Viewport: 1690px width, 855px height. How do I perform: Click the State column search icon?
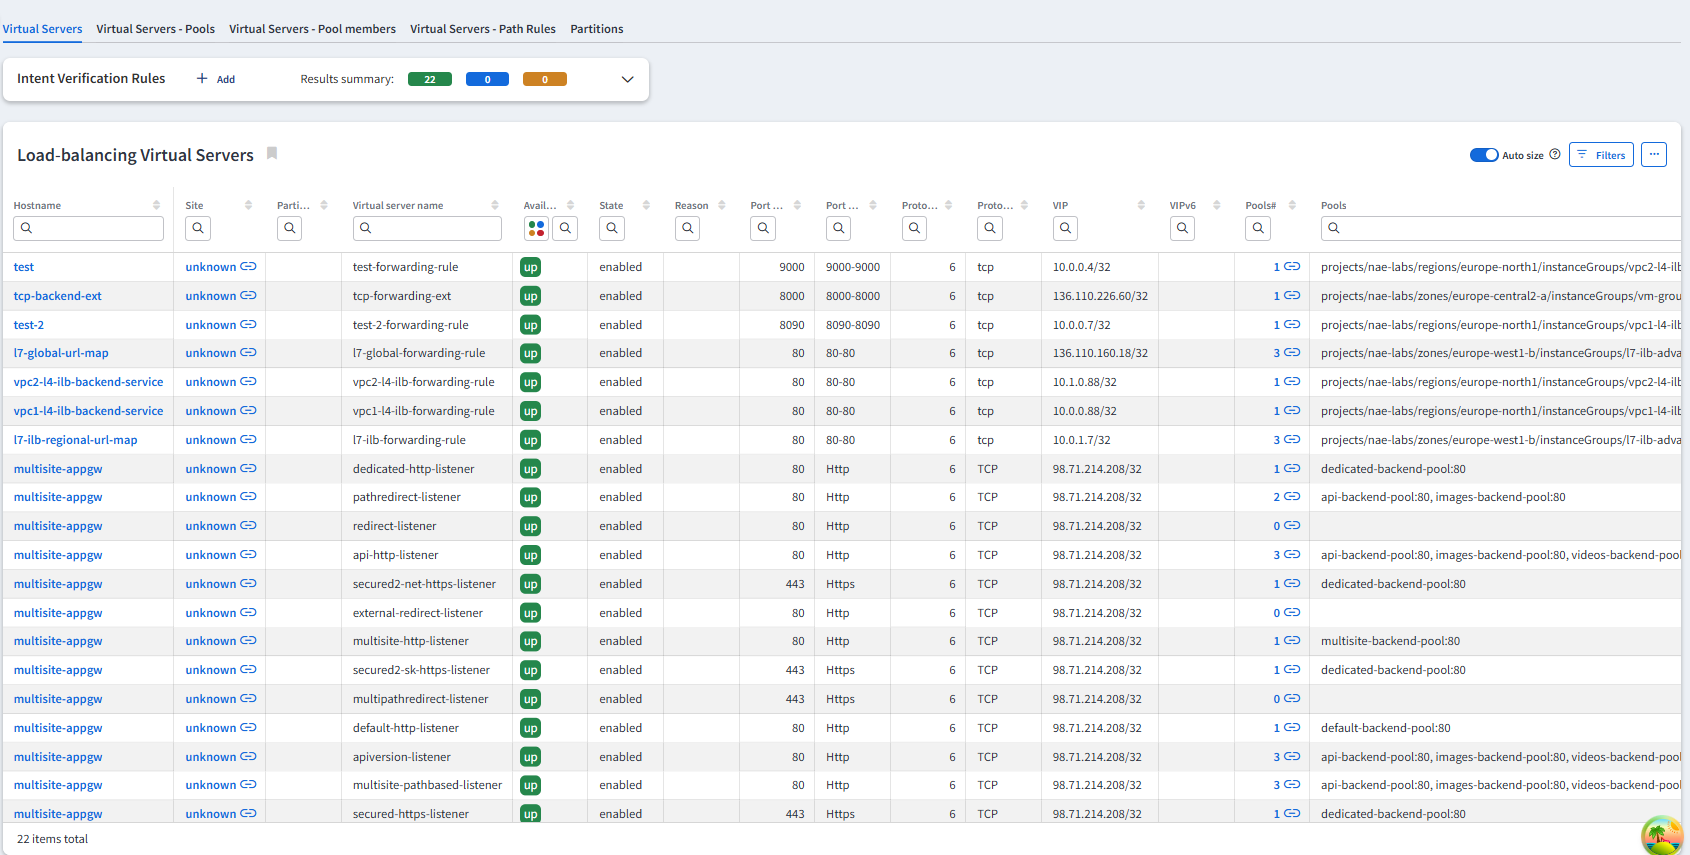(612, 228)
